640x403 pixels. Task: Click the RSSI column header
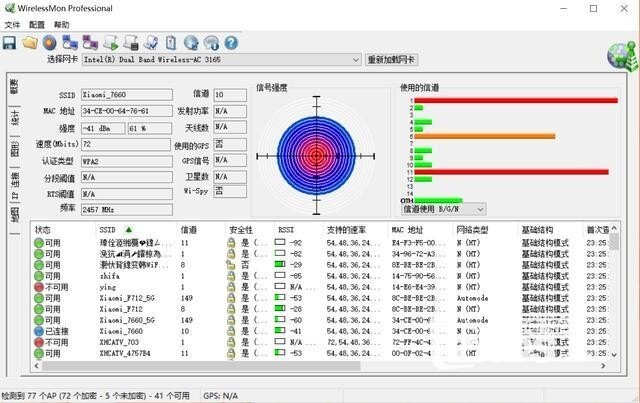coord(286,229)
